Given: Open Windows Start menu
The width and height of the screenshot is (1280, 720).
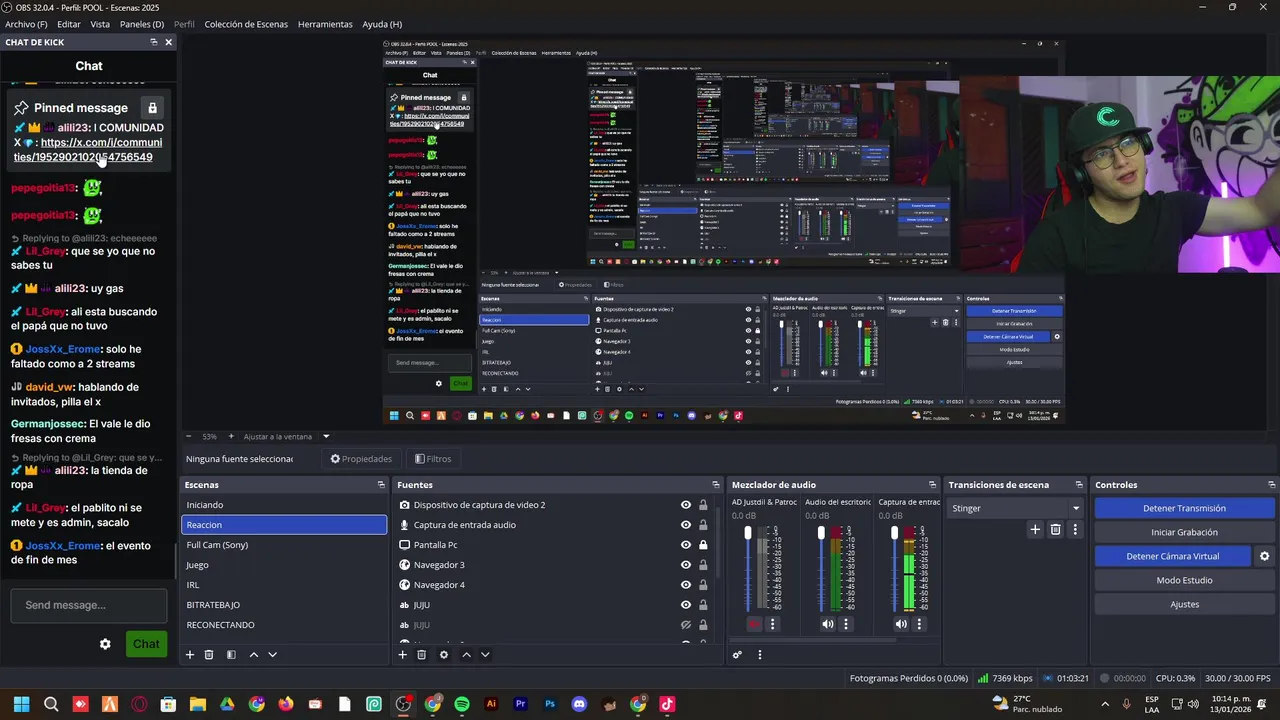Looking at the screenshot, I should 21,704.
